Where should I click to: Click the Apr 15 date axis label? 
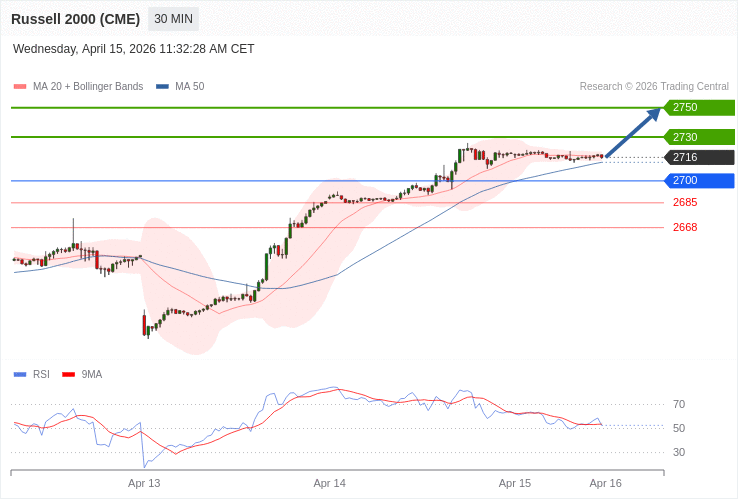coord(515,483)
